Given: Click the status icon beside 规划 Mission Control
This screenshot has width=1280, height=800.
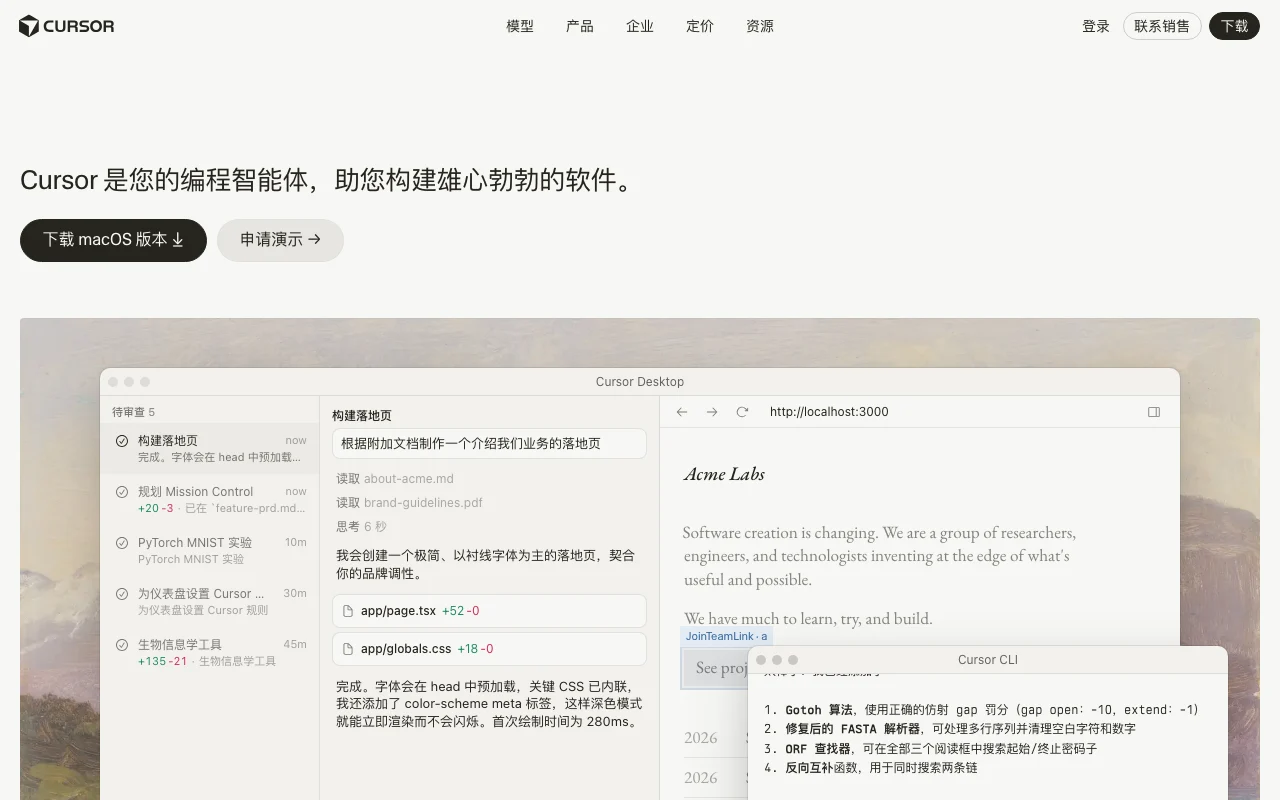Looking at the screenshot, I should 122,492.
